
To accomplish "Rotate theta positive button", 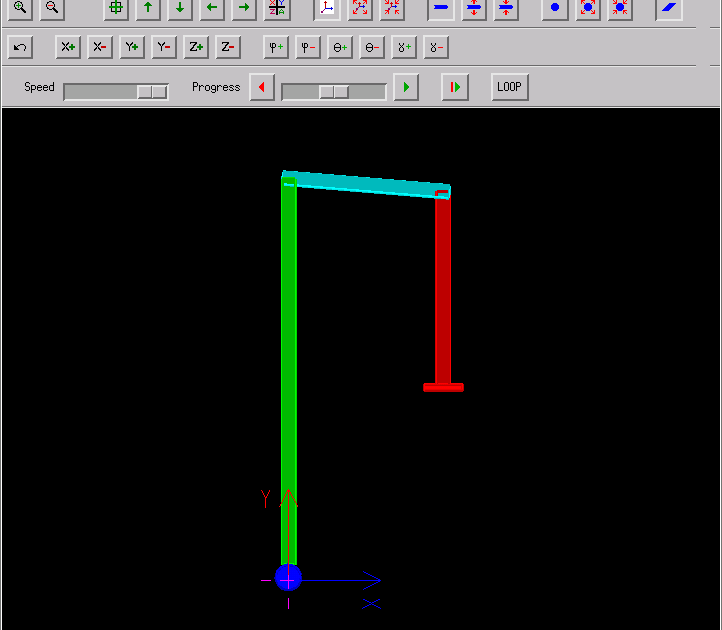I will click(340, 47).
